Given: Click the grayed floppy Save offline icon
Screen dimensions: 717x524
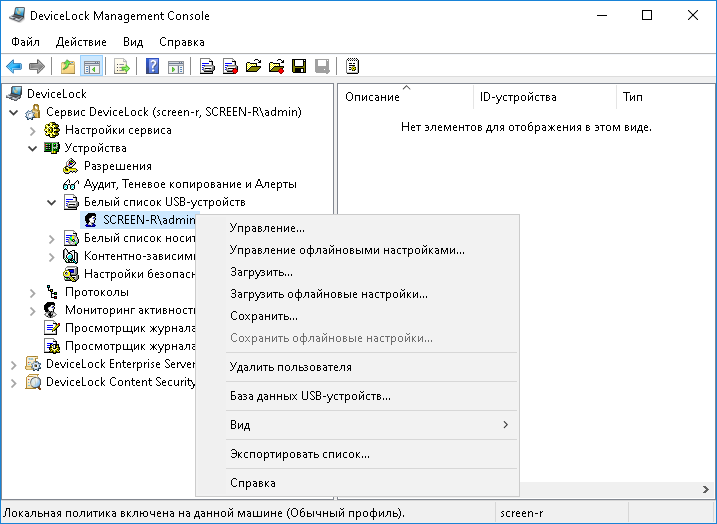Looking at the screenshot, I should coord(322,66).
